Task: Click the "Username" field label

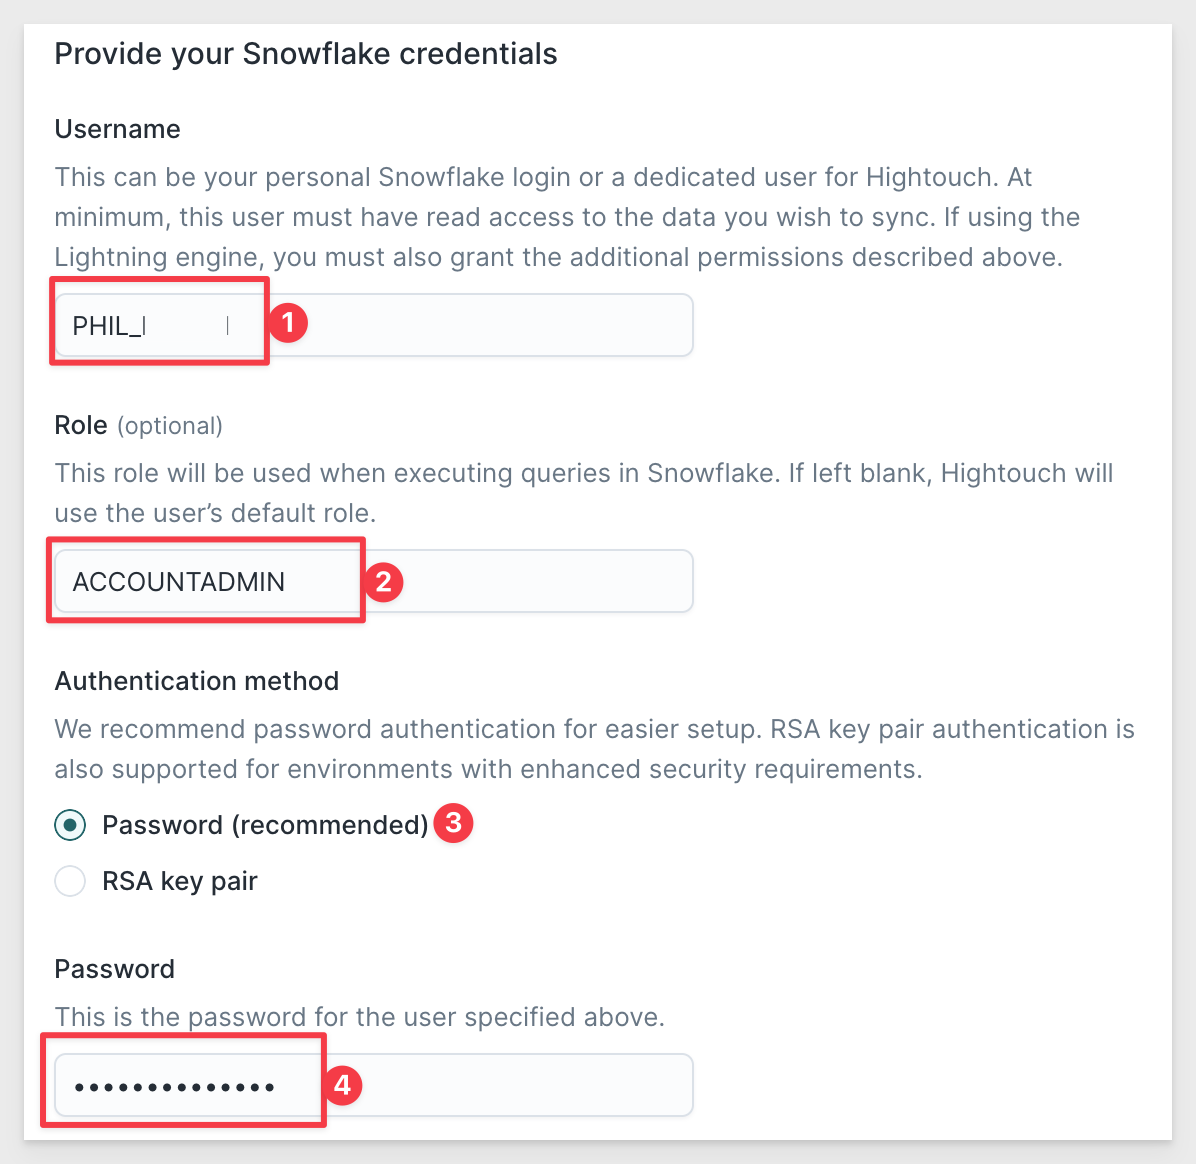Action: pyautogui.click(x=117, y=129)
